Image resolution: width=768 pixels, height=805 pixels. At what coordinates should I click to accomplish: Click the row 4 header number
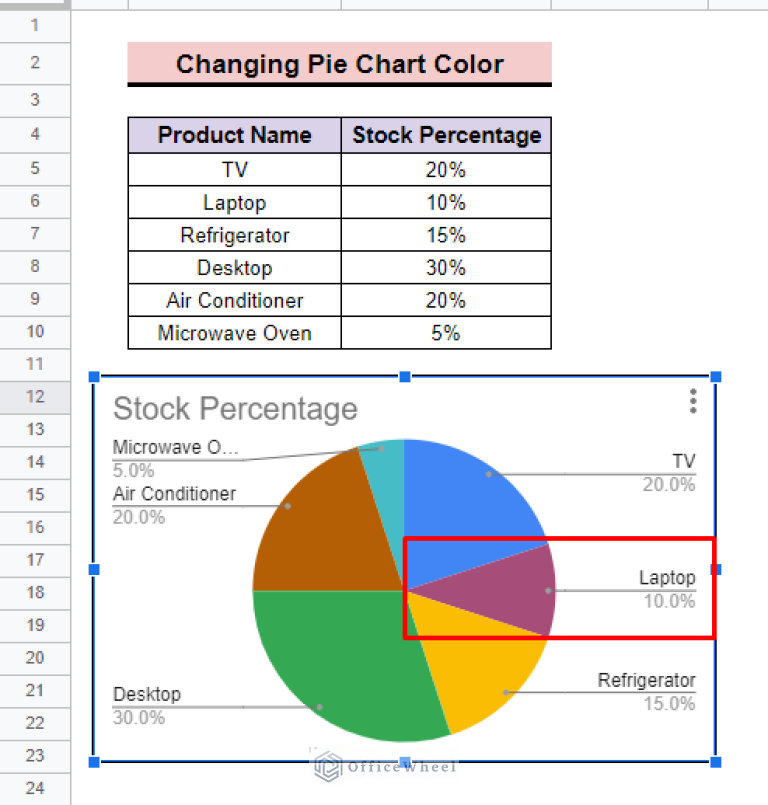[x=35, y=135]
